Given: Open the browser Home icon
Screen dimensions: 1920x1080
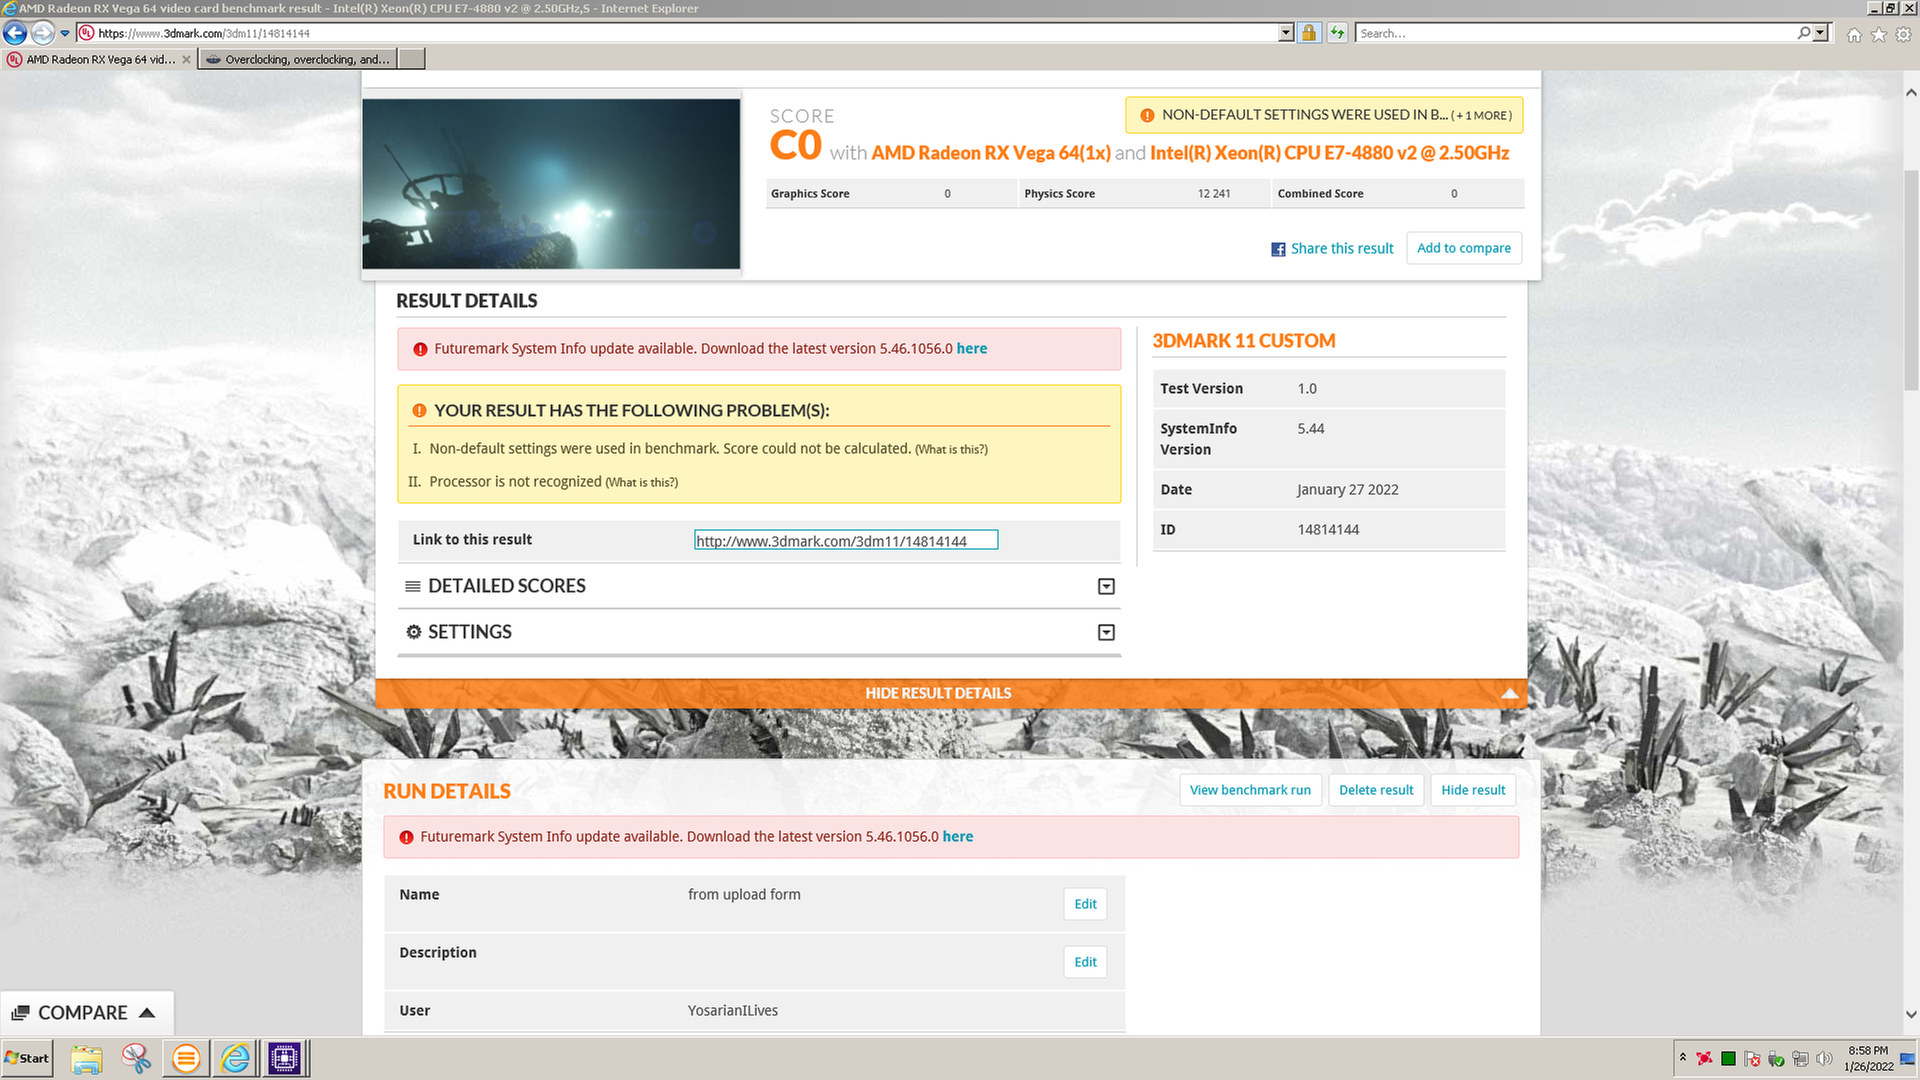Looking at the screenshot, I should [1854, 34].
